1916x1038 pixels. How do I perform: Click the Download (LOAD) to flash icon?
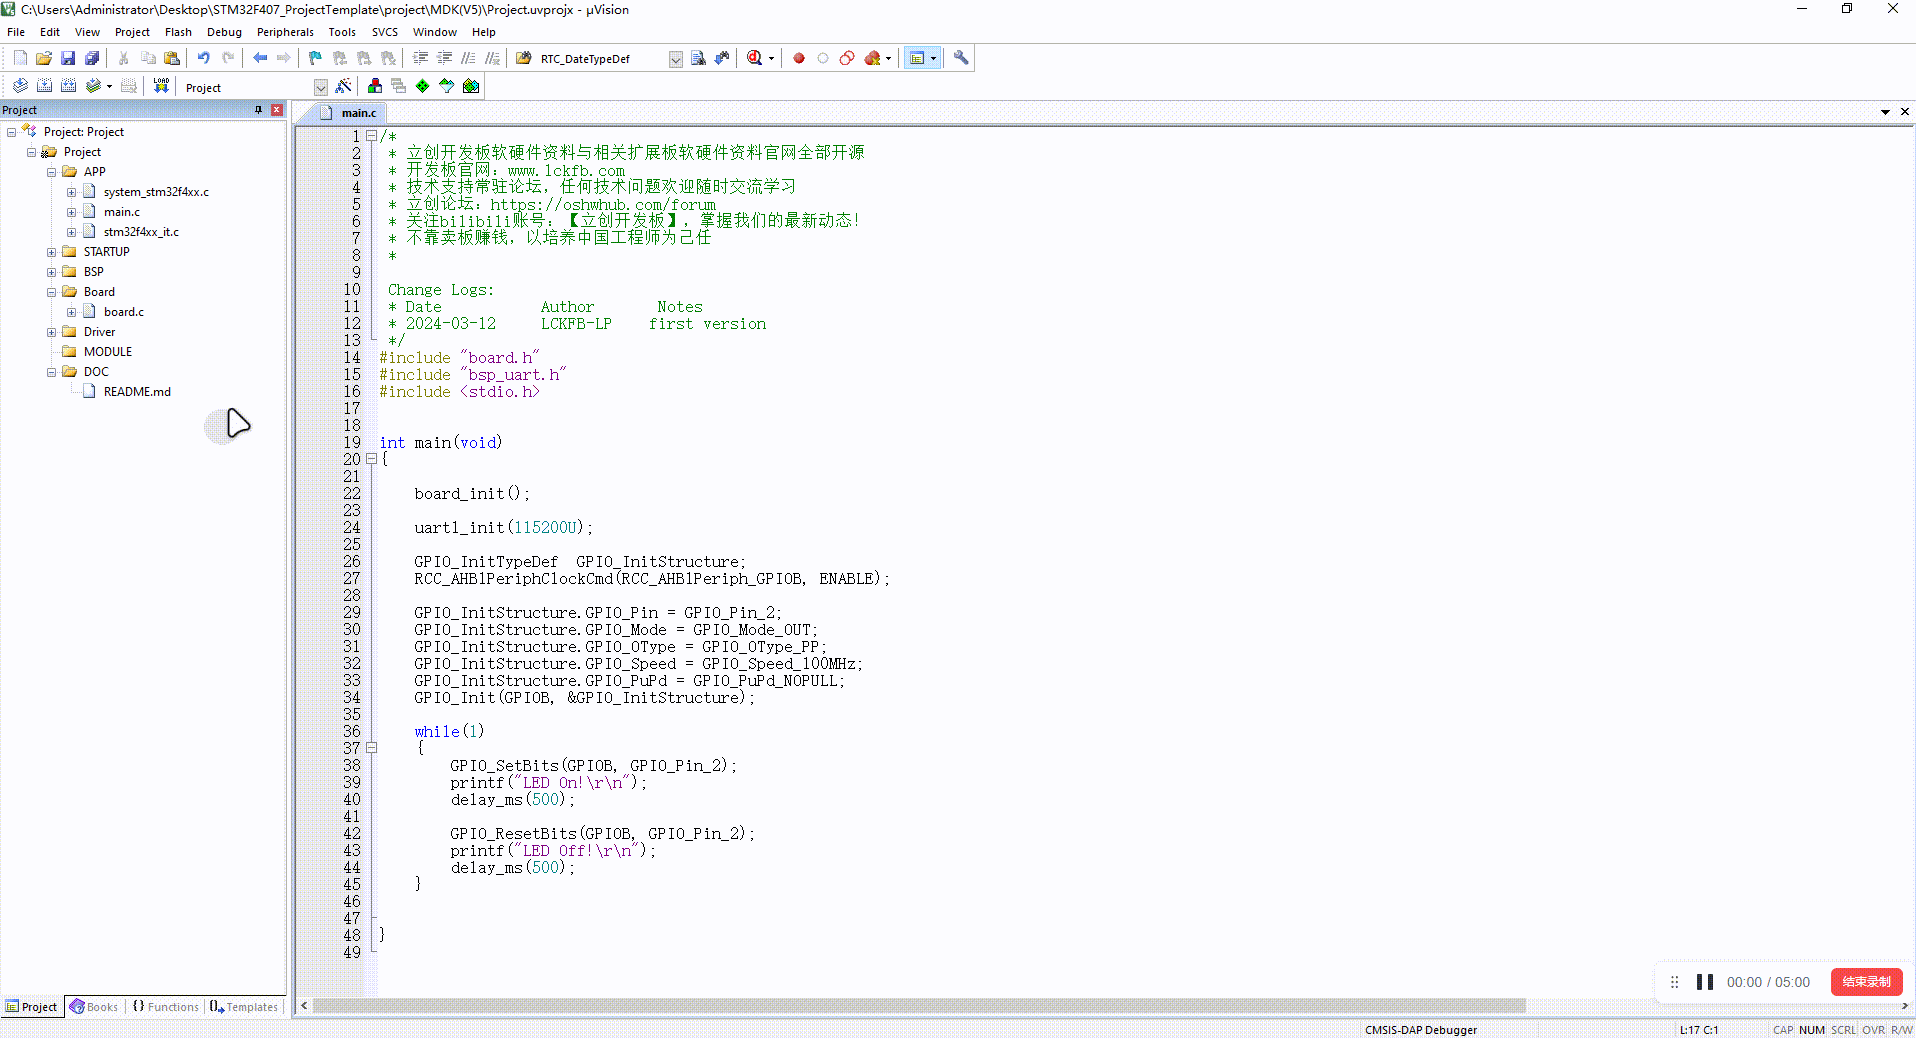[161, 86]
